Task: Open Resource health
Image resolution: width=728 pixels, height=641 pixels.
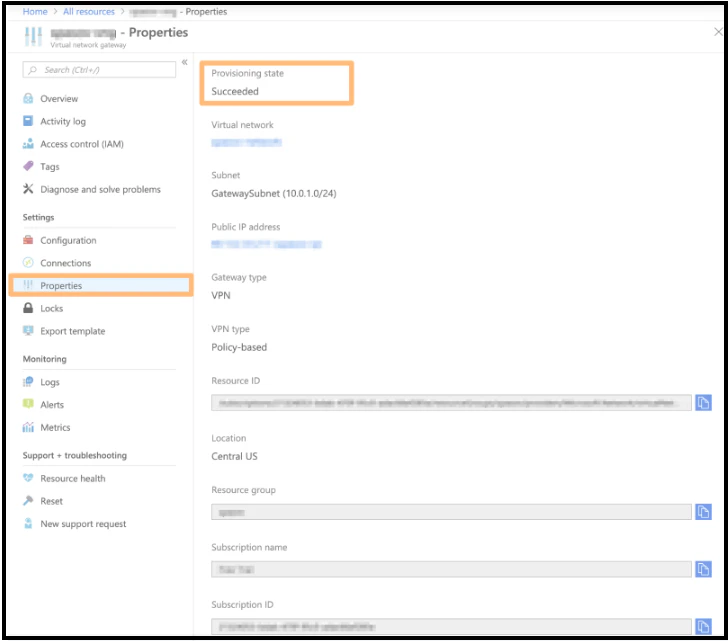Action: pos(72,478)
